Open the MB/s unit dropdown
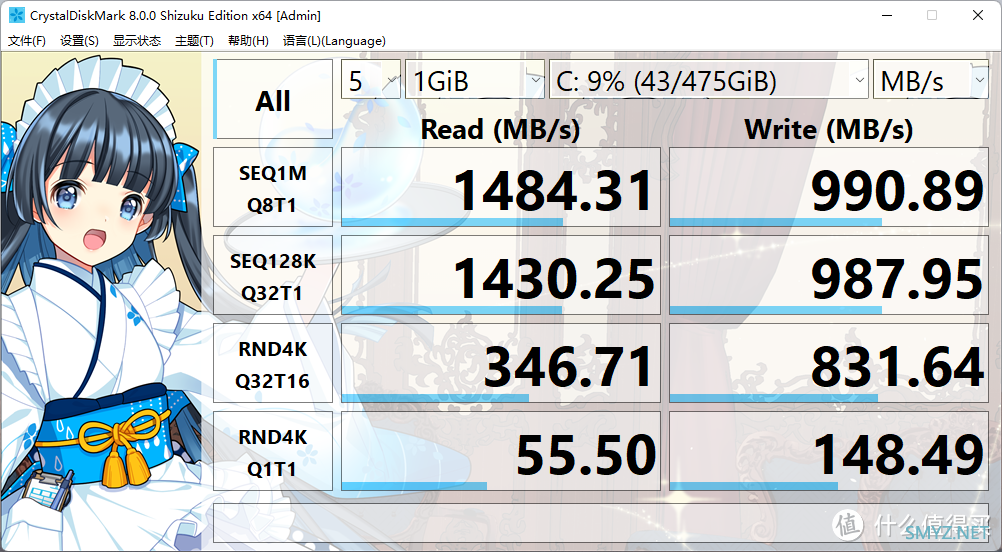The image size is (1002, 552). pos(930,79)
